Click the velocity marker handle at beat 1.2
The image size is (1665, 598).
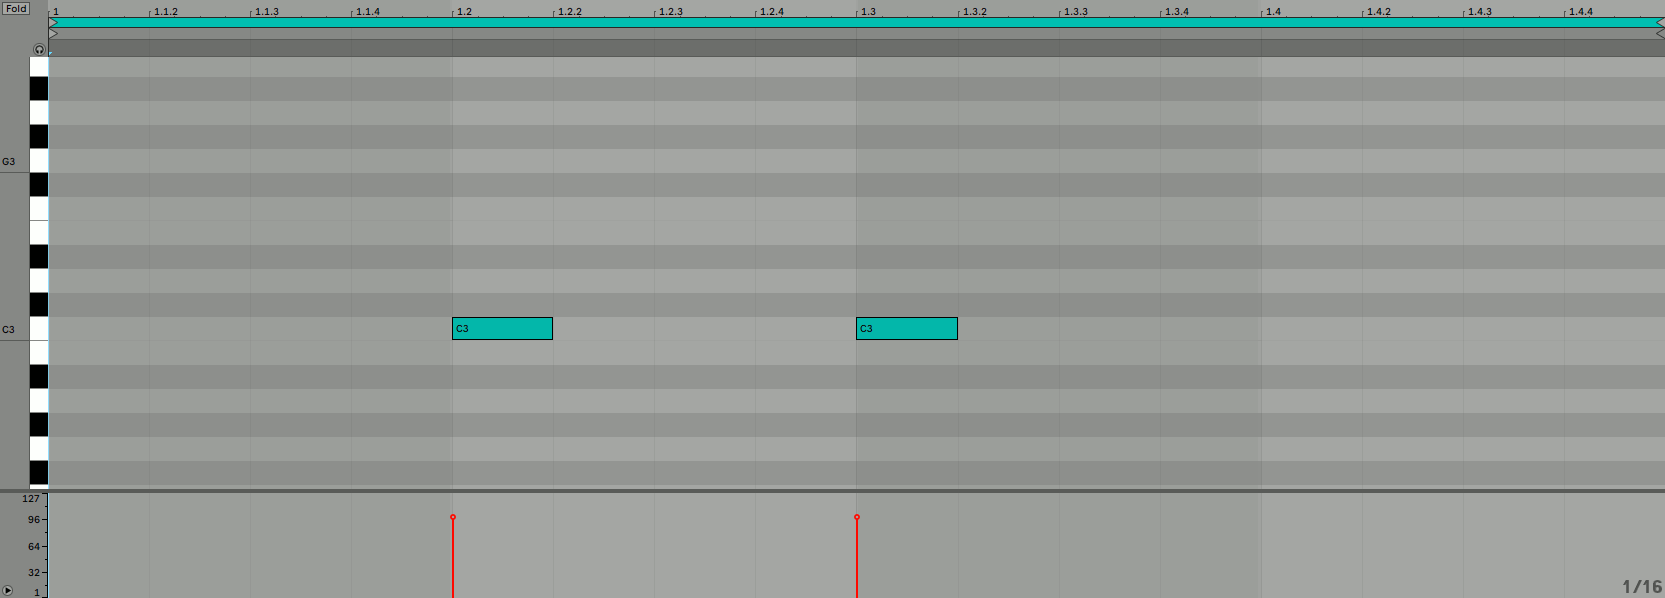pyautogui.click(x=453, y=517)
